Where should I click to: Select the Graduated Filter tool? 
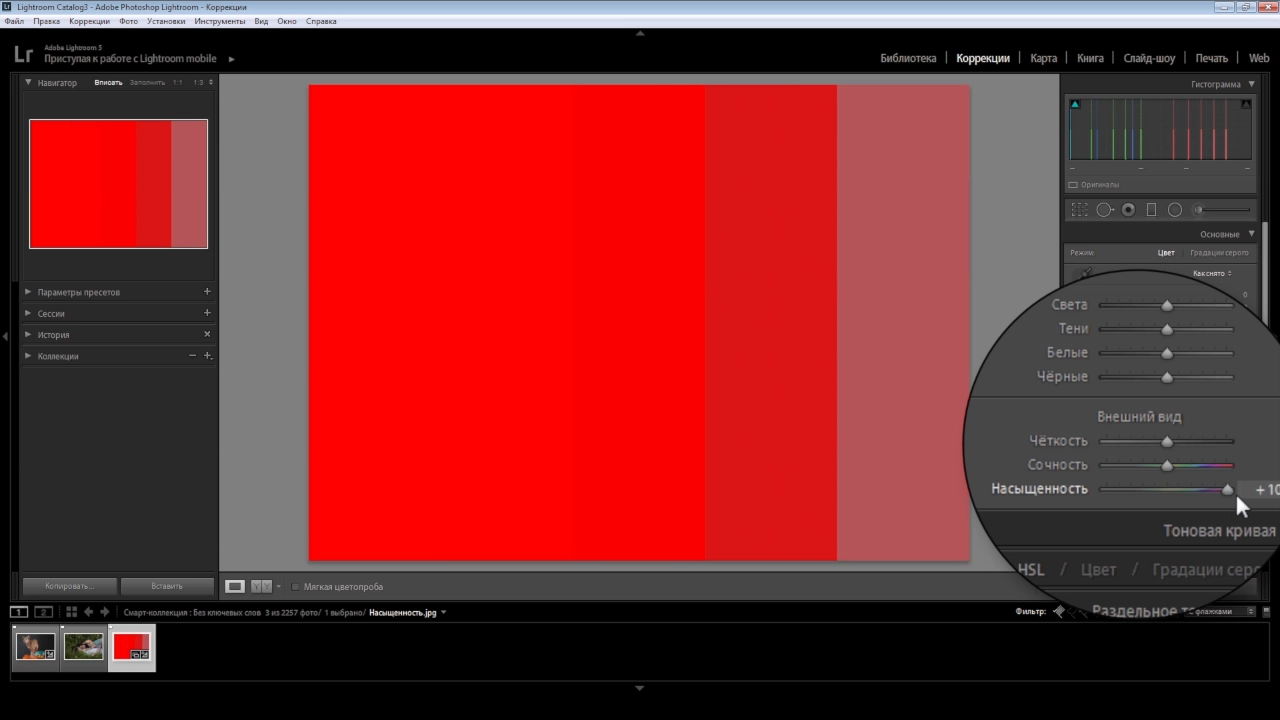1151,210
